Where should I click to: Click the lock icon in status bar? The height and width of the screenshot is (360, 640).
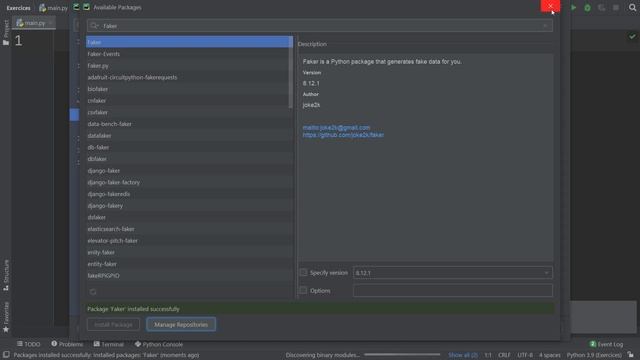click(631, 355)
